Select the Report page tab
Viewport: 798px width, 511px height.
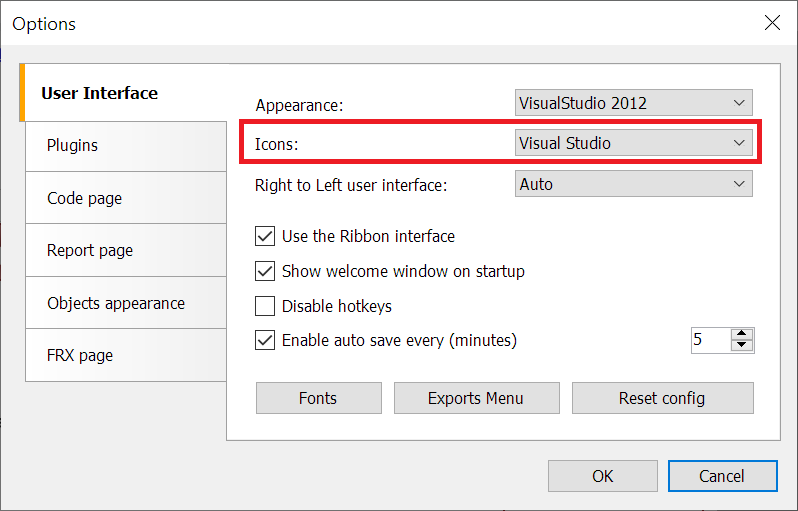tap(90, 250)
